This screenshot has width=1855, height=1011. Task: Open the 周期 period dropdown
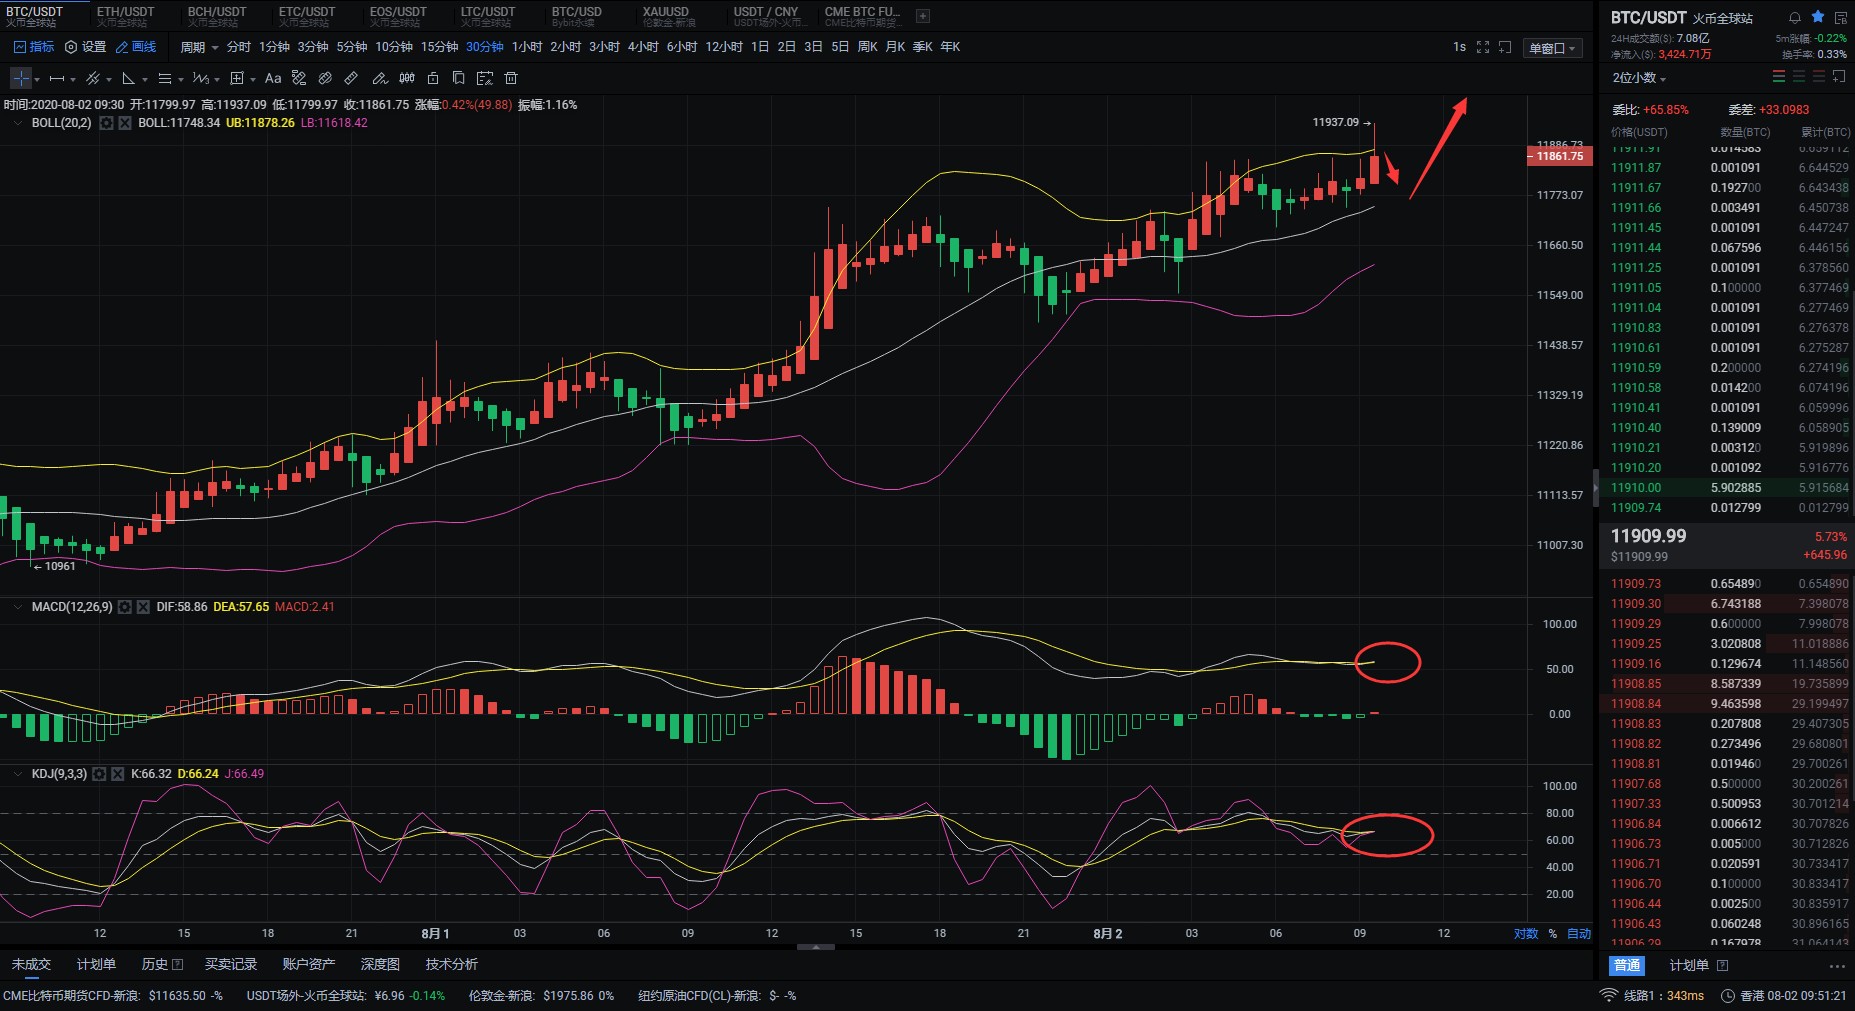click(x=199, y=47)
